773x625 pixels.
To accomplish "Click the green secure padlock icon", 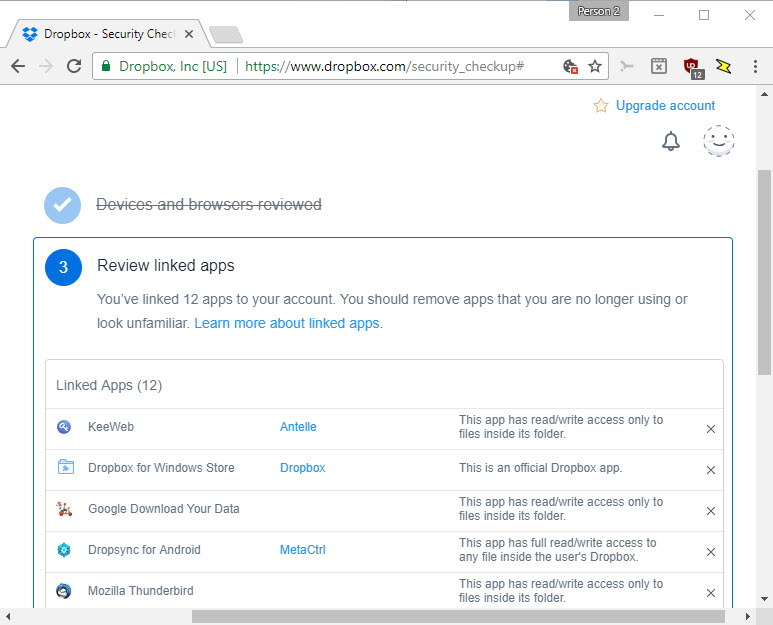I will 105,66.
